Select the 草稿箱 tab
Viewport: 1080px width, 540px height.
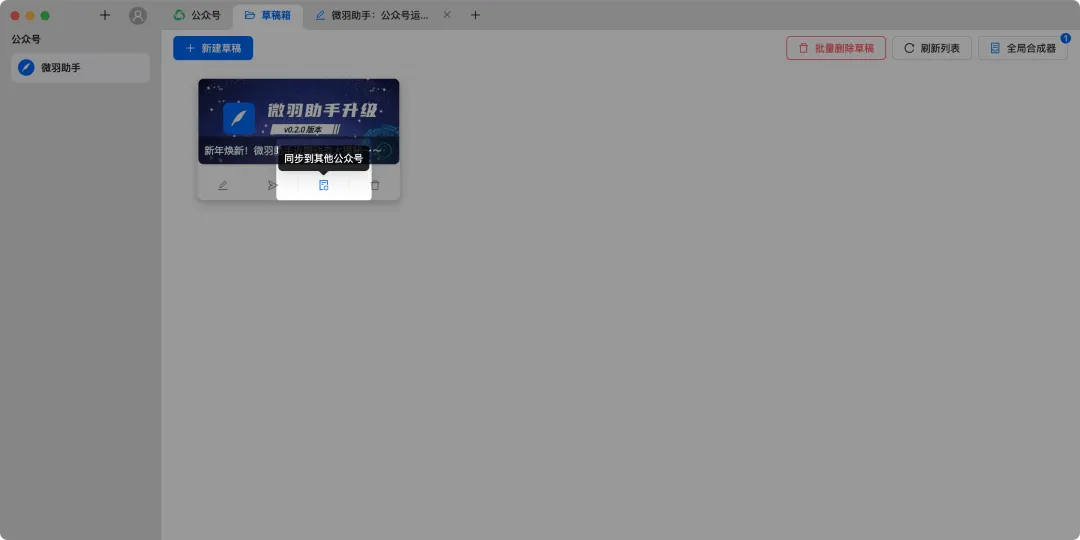click(268, 15)
